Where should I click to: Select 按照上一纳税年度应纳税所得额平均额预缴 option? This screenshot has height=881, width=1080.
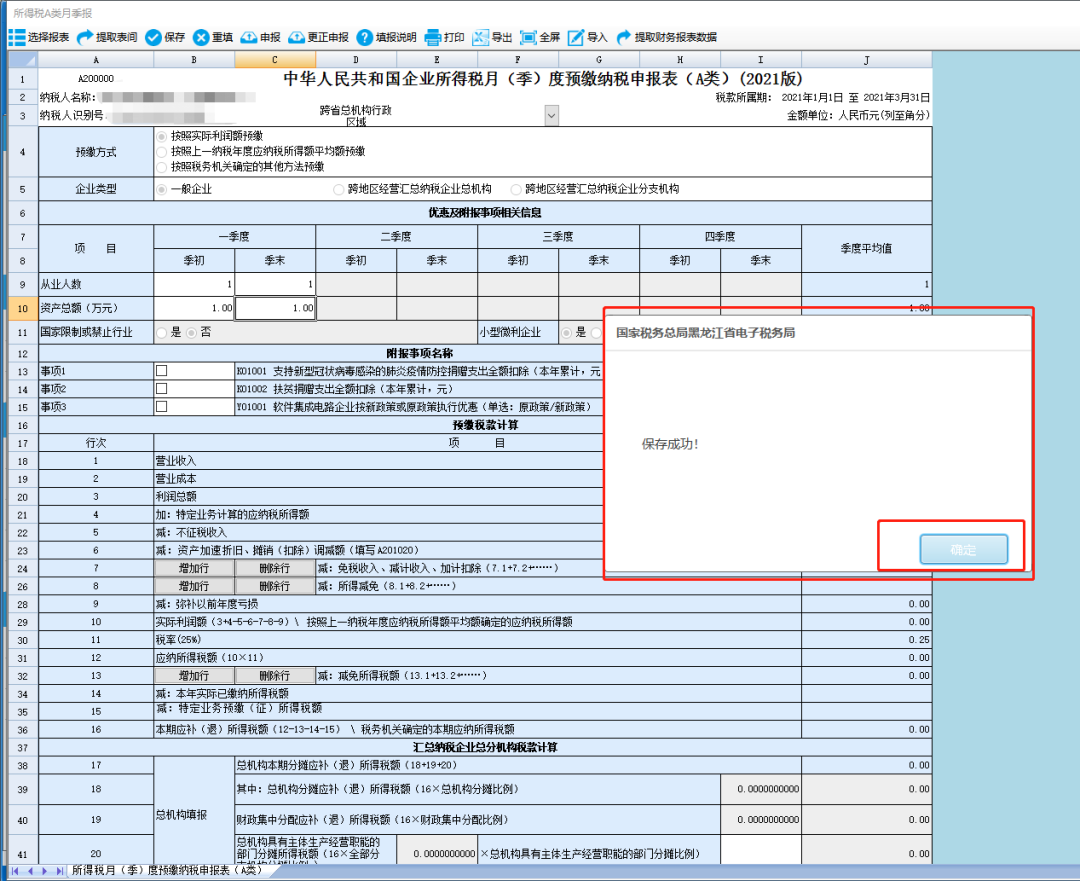coord(161,152)
